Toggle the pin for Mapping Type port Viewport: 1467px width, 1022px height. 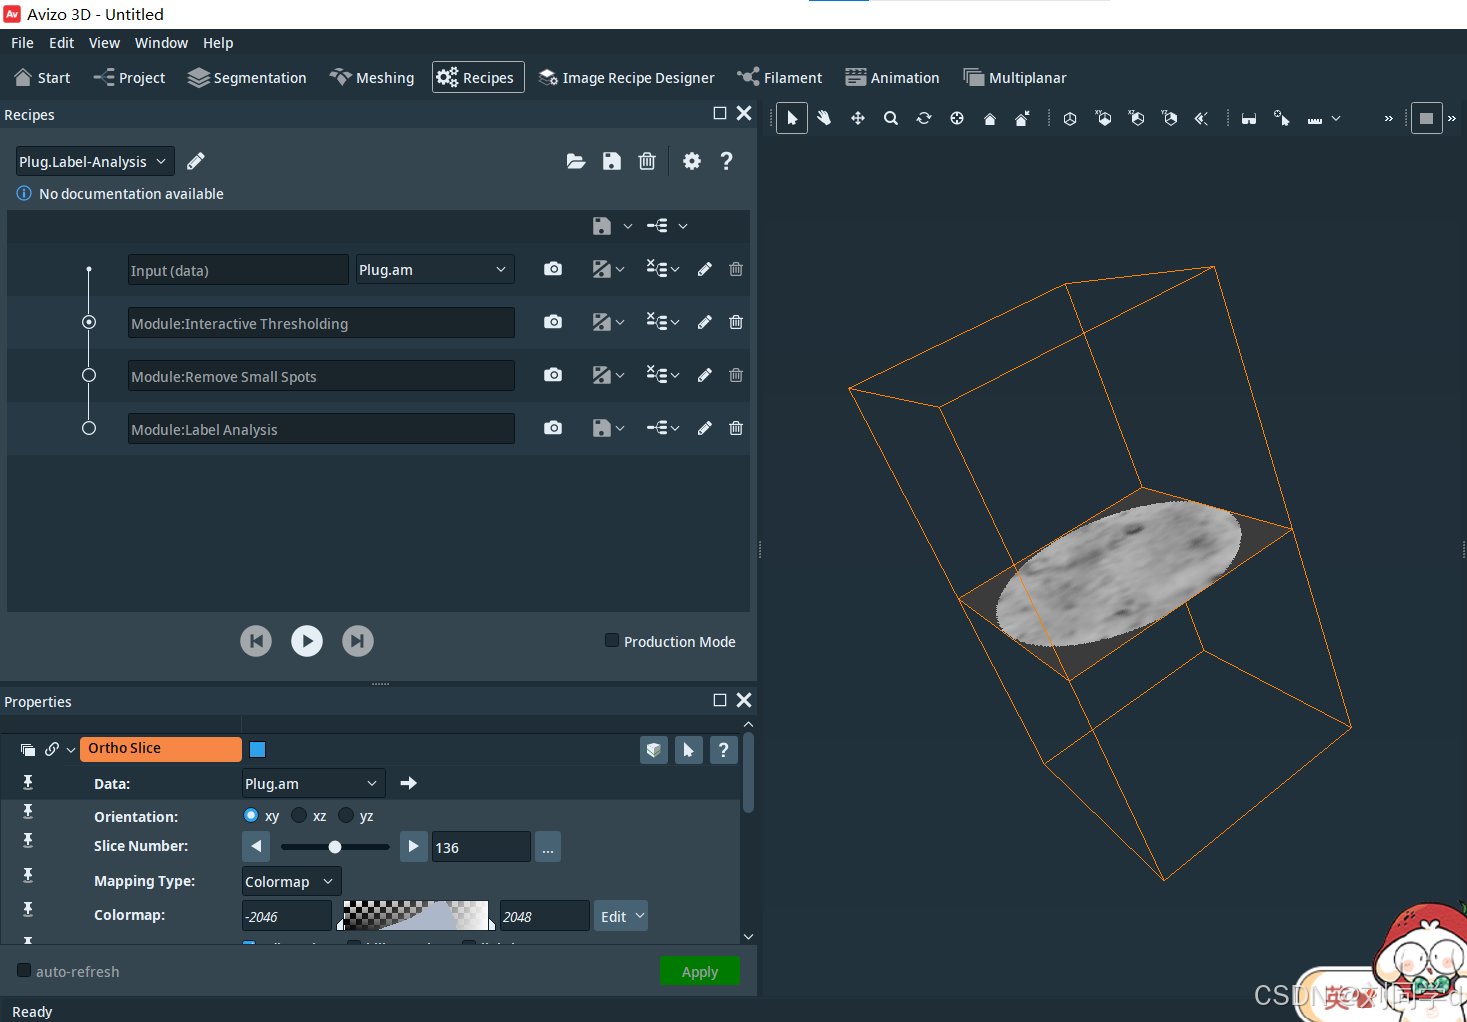(28, 875)
